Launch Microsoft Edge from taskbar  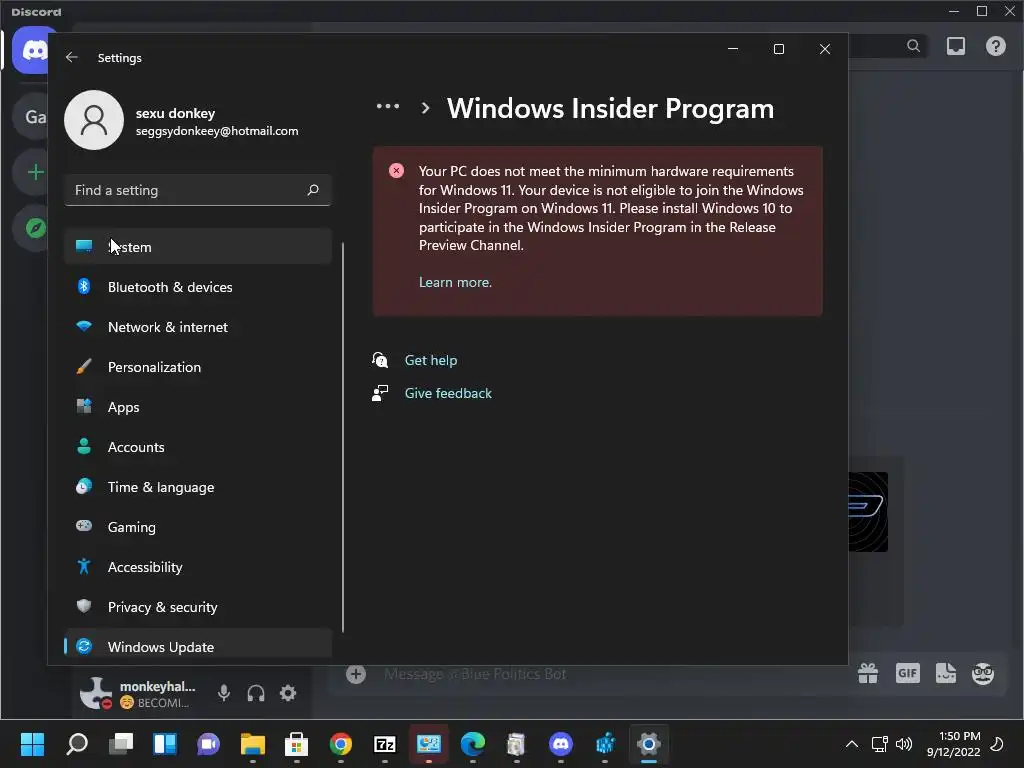coord(473,743)
